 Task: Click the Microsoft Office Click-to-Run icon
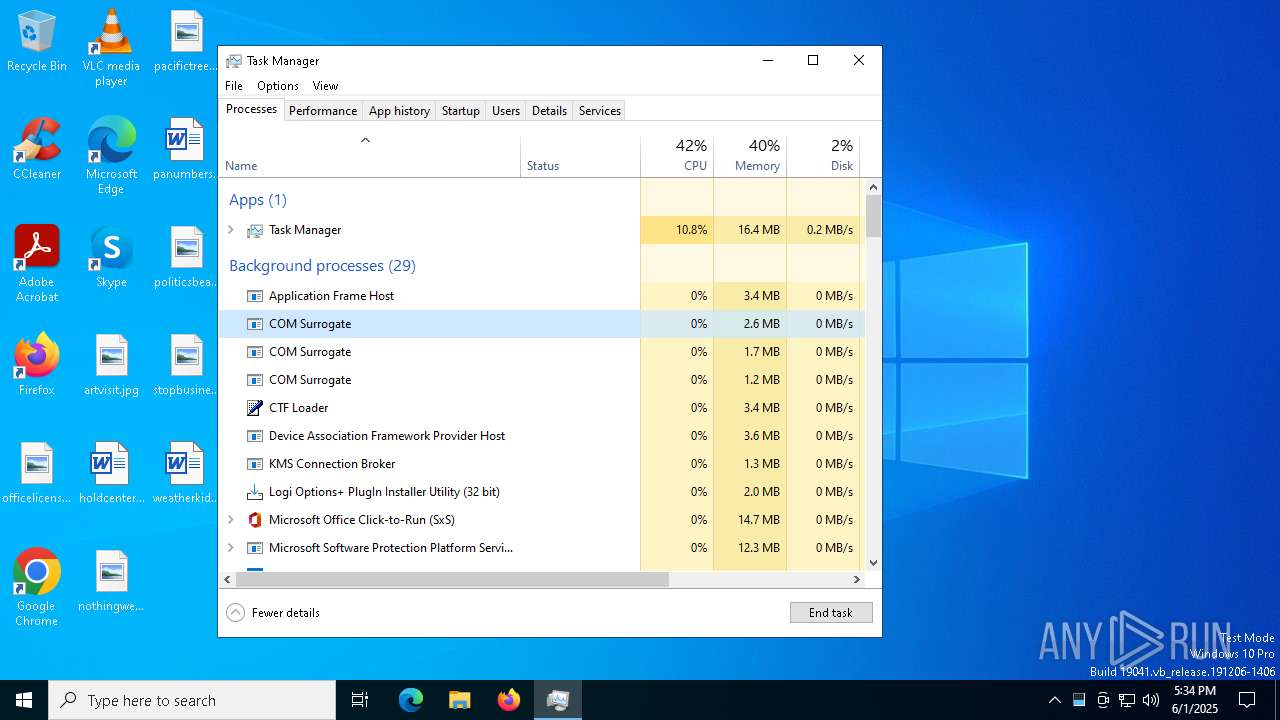click(x=255, y=520)
